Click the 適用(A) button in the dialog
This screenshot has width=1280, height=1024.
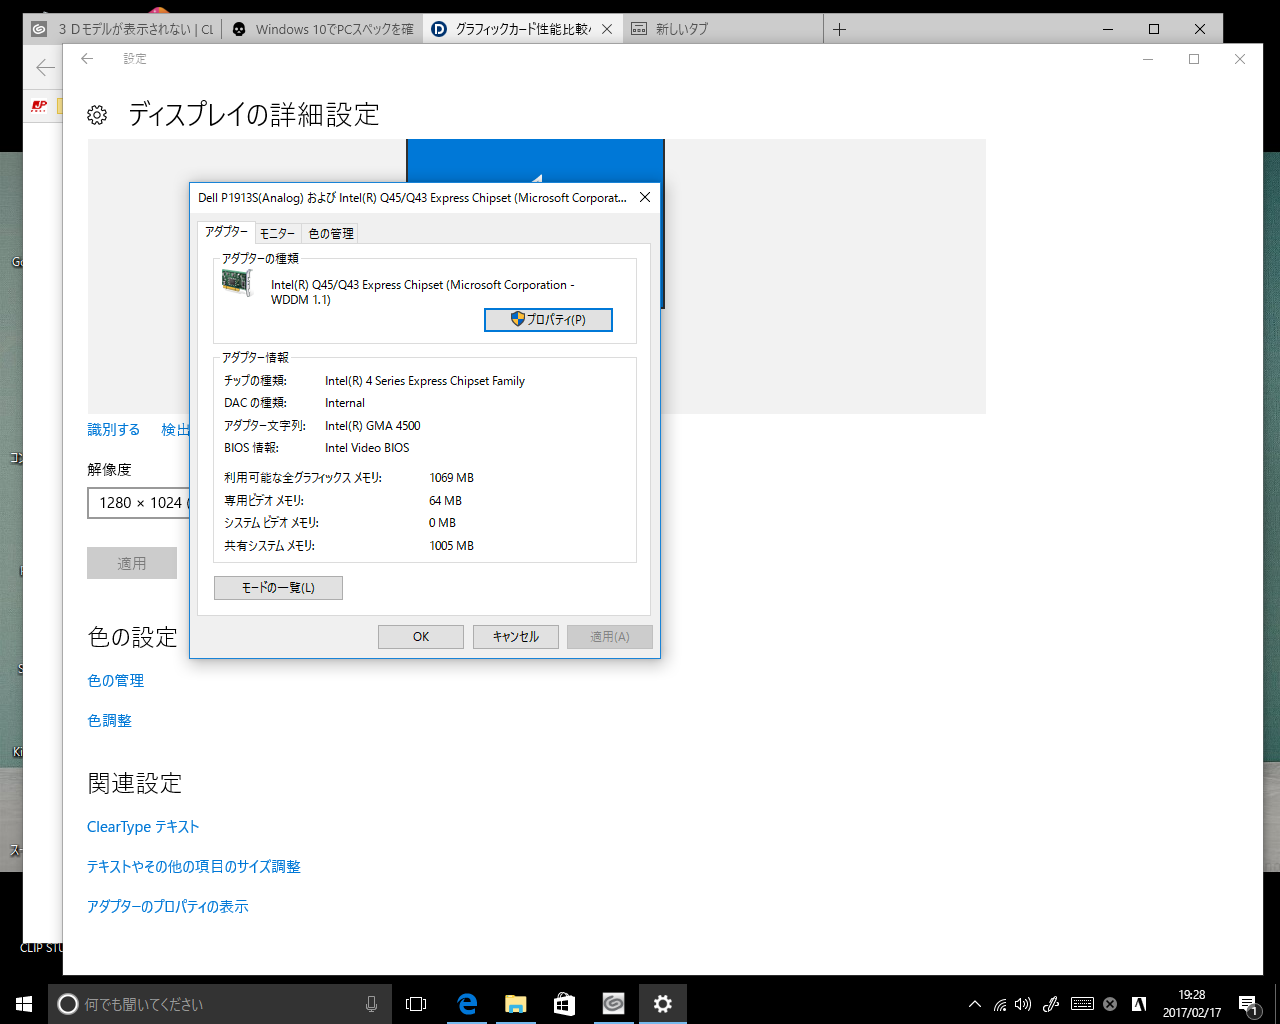click(x=610, y=637)
